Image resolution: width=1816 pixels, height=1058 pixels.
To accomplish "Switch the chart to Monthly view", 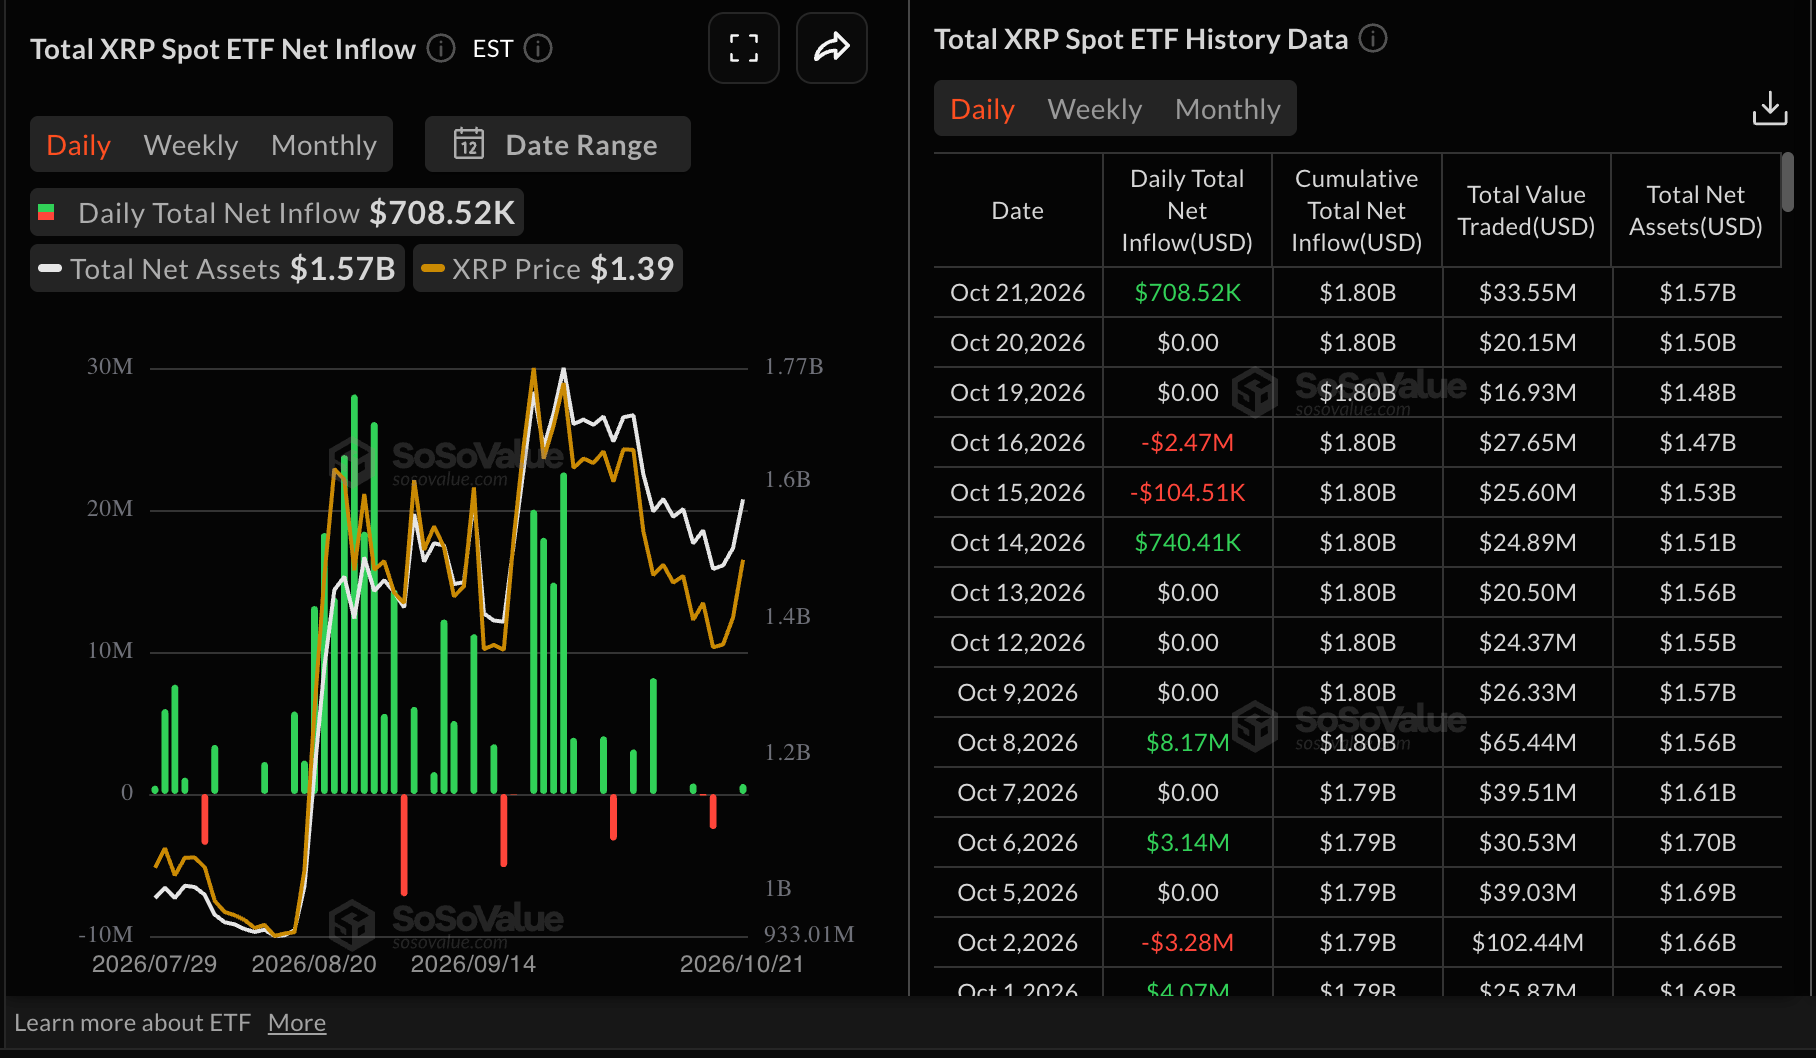I will pyautogui.click(x=324, y=145).
